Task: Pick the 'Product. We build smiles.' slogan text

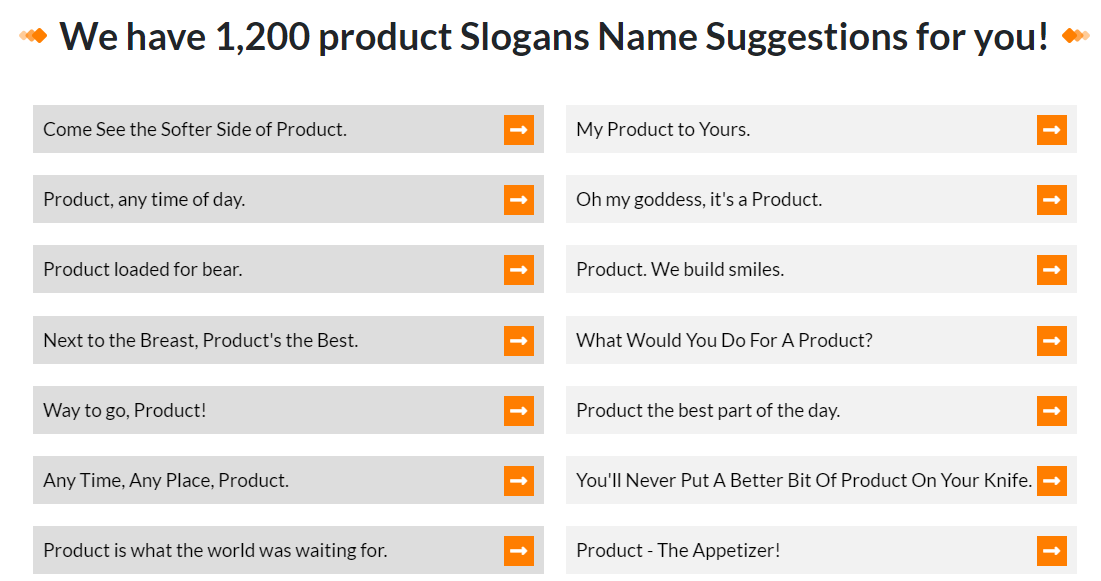Action: 680,270
